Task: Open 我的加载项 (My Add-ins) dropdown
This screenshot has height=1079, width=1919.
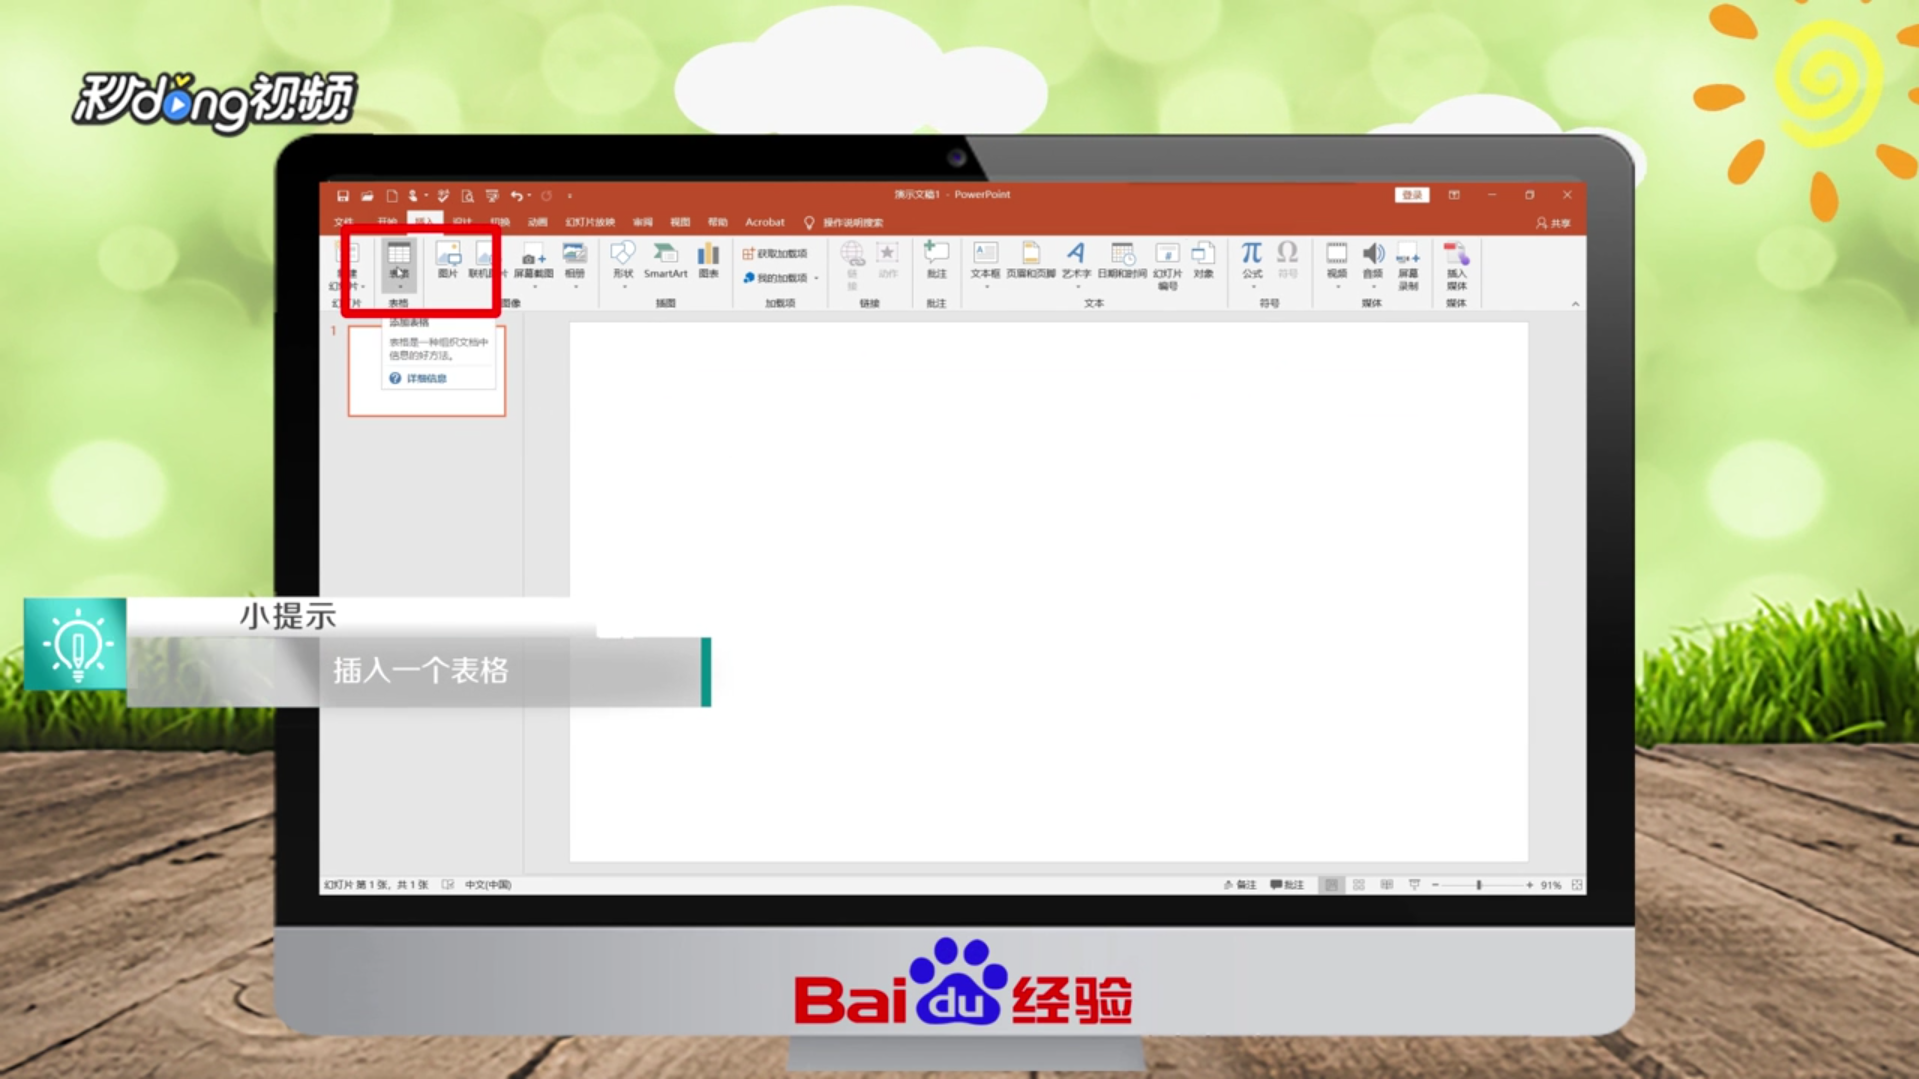Action: tap(781, 278)
